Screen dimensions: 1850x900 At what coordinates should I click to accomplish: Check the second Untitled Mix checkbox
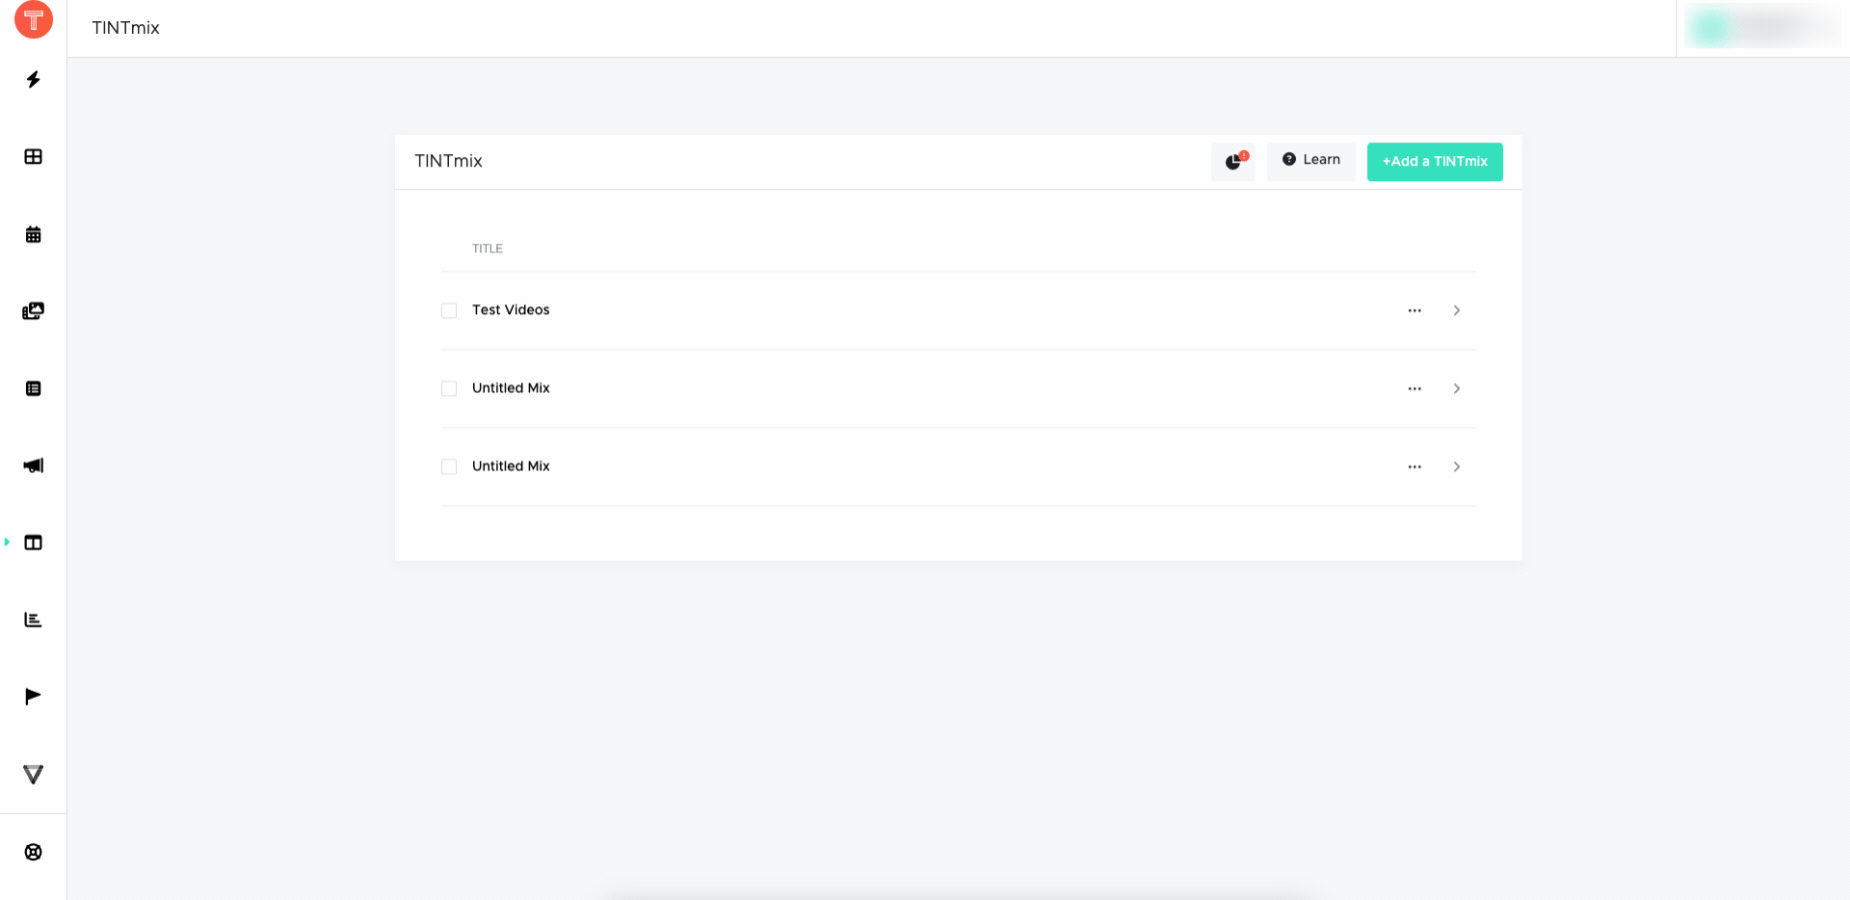point(449,467)
